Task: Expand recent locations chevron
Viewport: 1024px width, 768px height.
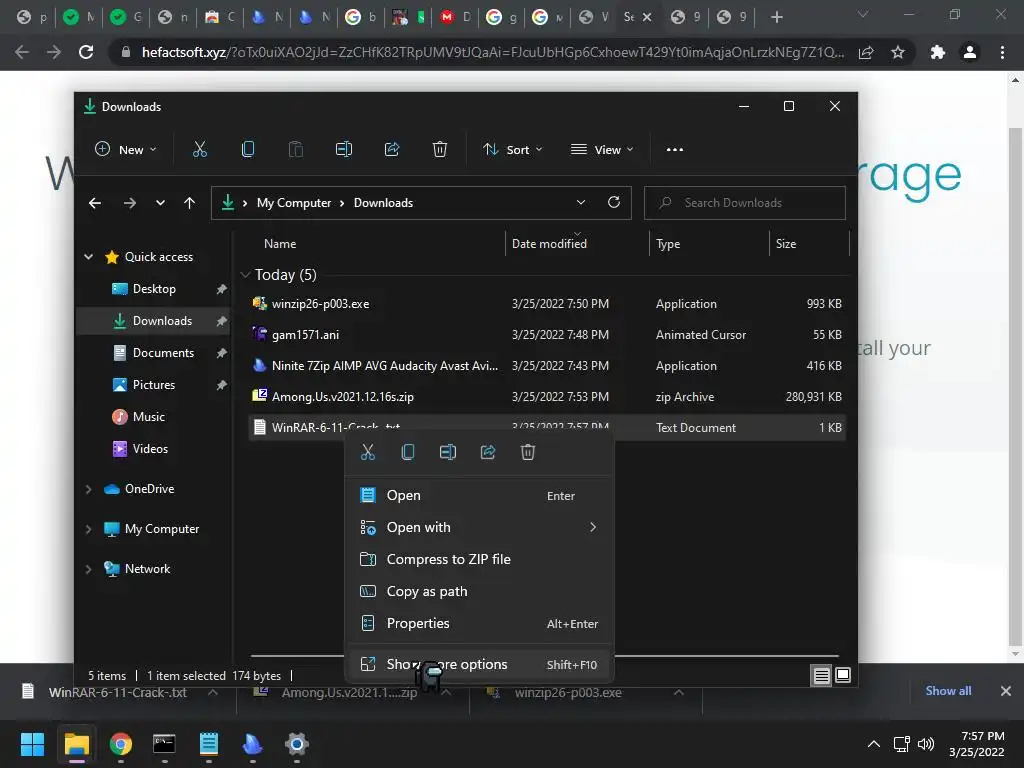Action: point(160,203)
